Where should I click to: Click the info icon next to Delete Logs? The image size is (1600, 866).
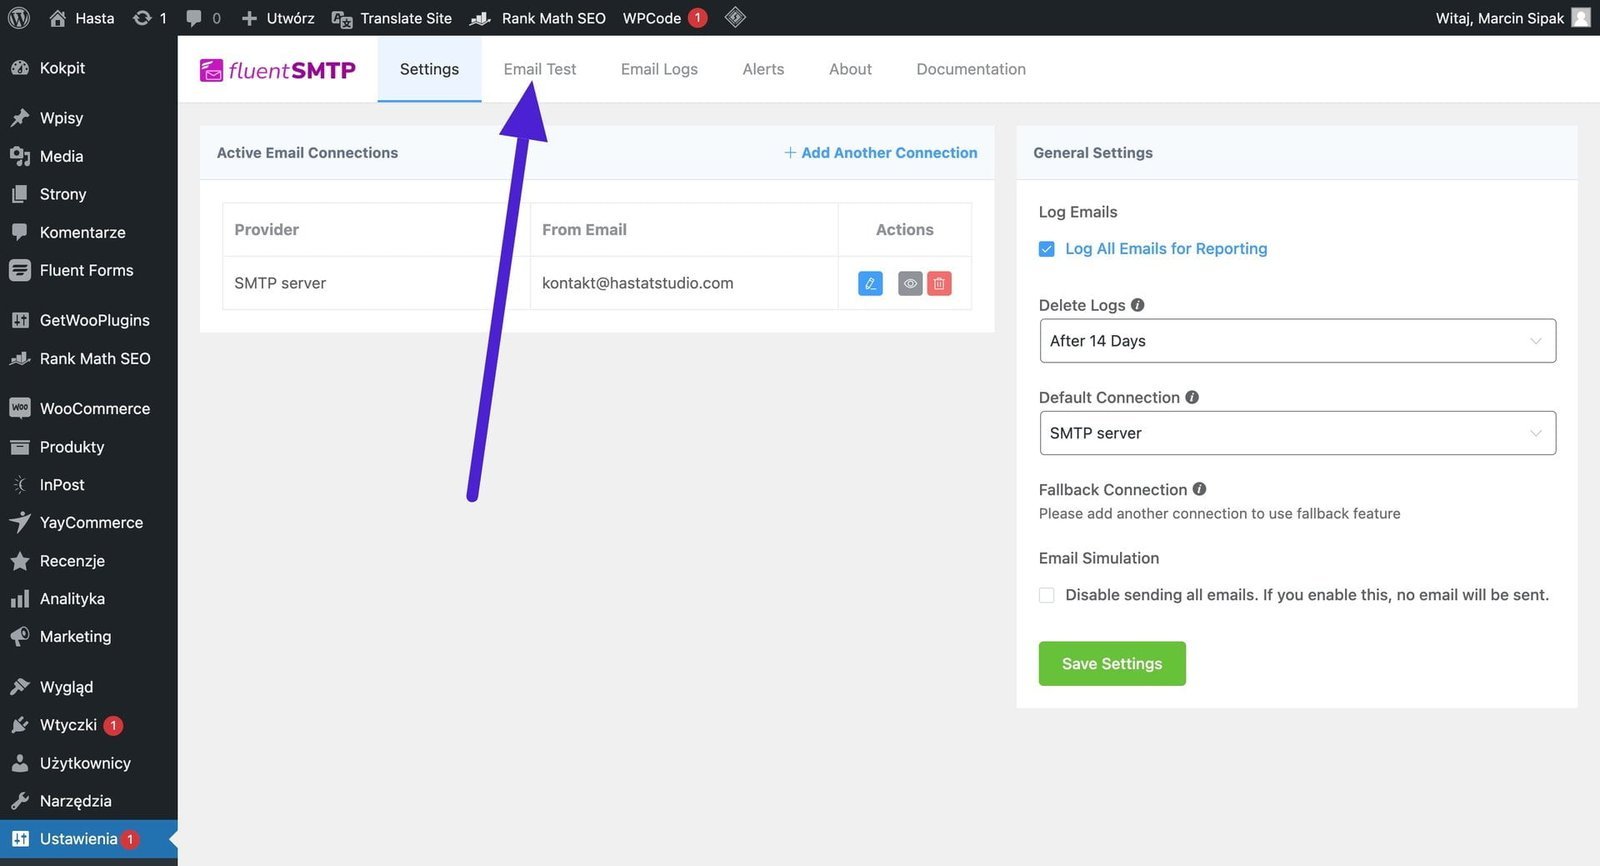(x=1137, y=305)
